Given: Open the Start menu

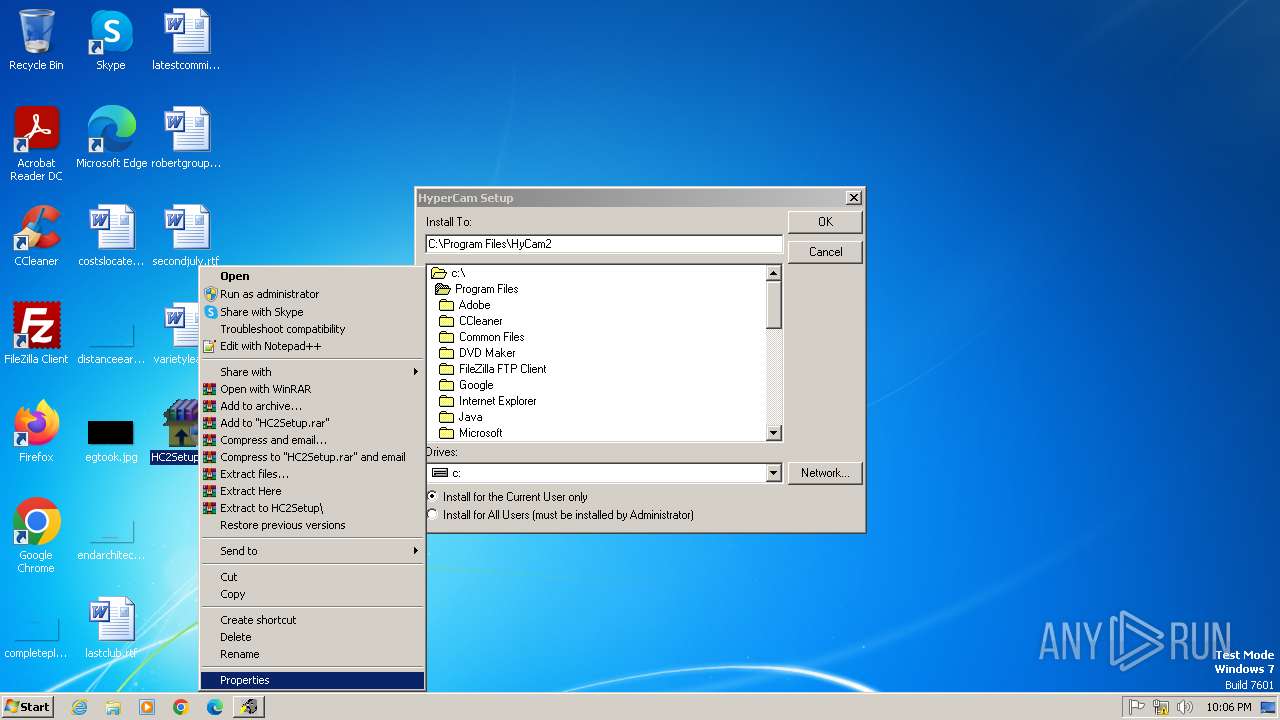Looking at the screenshot, I should 27,707.
